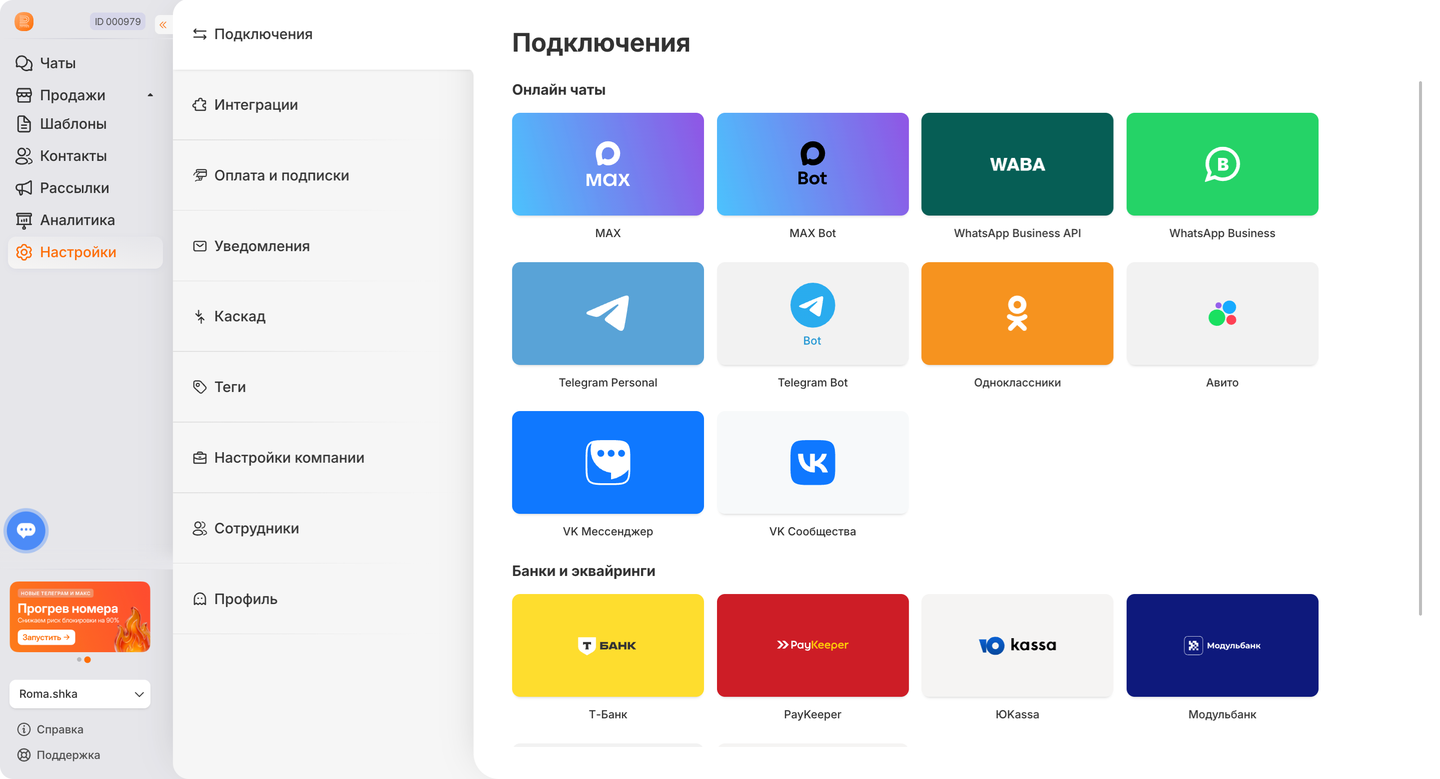Image resolution: width=1440 pixels, height=779 pixels.
Task: Open the Сотрудники settings tab
Action: point(323,528)
